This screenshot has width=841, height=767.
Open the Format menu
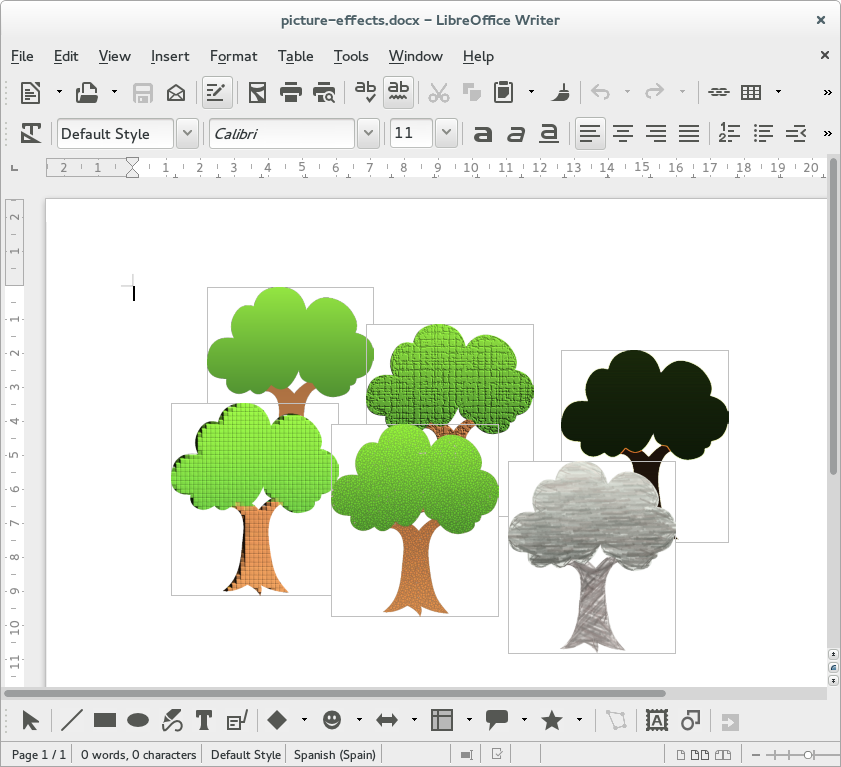[233, 56]
